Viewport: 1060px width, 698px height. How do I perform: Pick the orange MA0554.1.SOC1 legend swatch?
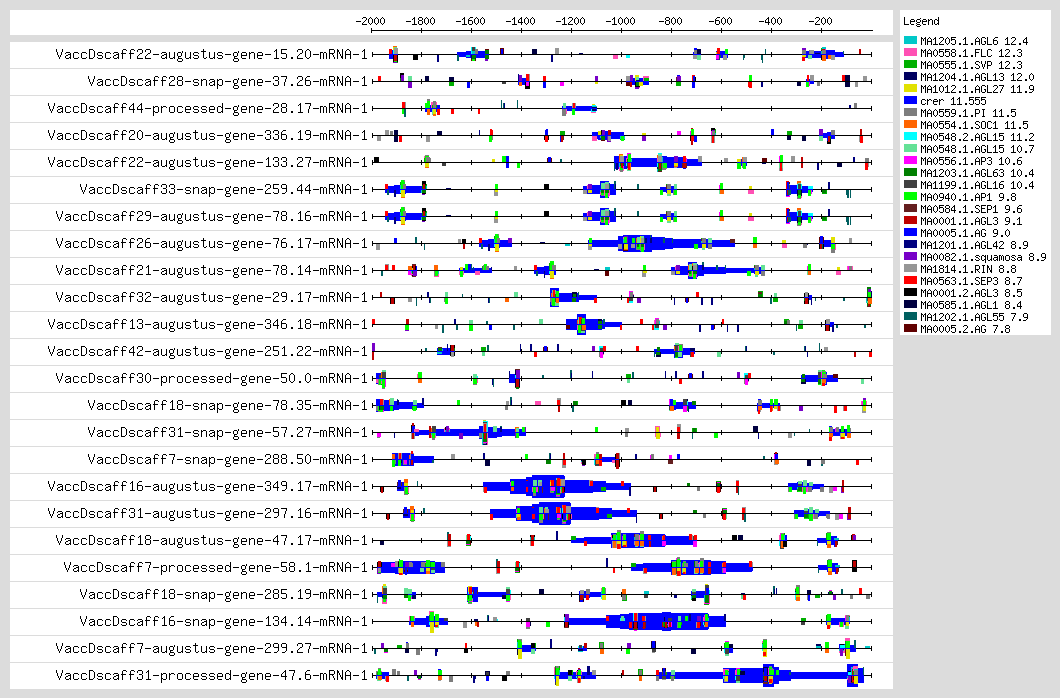[910, 125]
